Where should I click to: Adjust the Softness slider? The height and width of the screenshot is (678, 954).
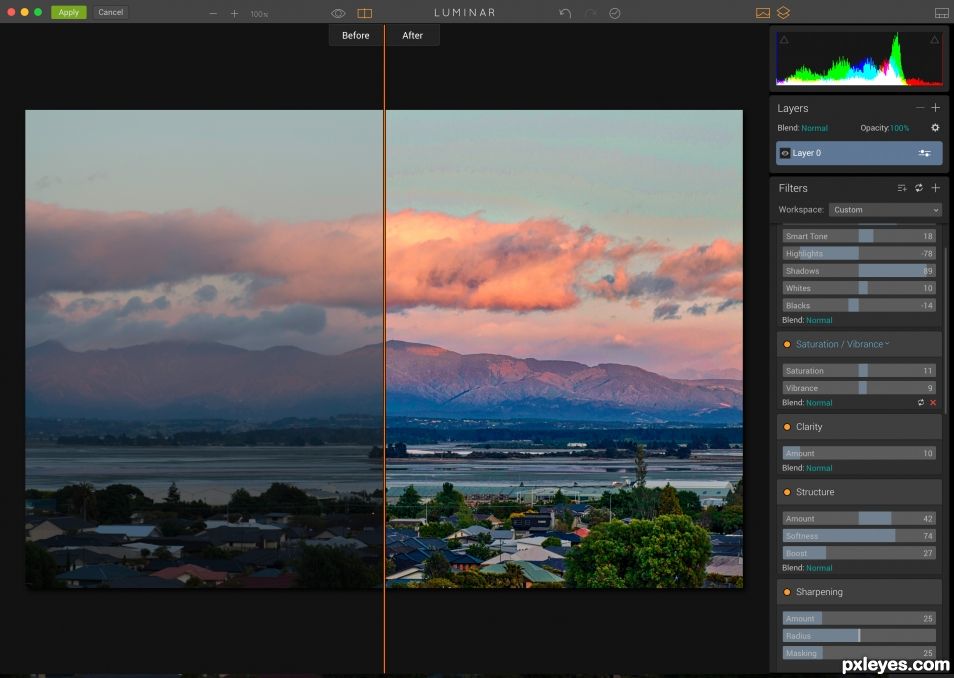(859, 536)
